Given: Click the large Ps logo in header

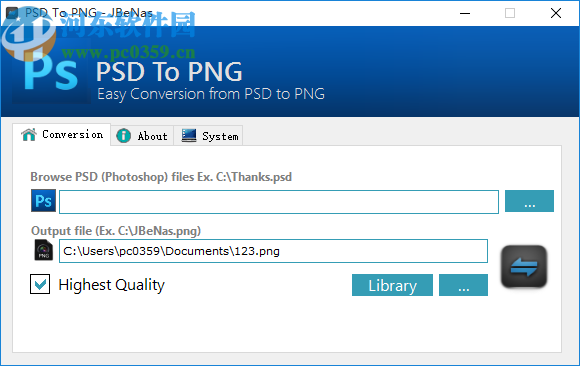Looking at the screenshot, I should tap(51, 71).
